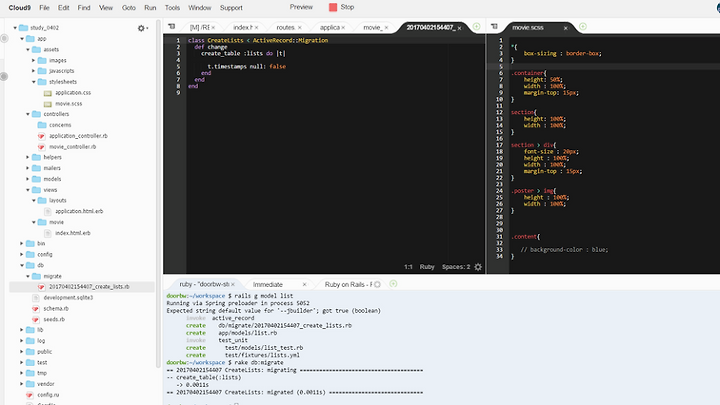
Task: Switch to the [M] /RE editor tab
Action: (x=199, y=28)
